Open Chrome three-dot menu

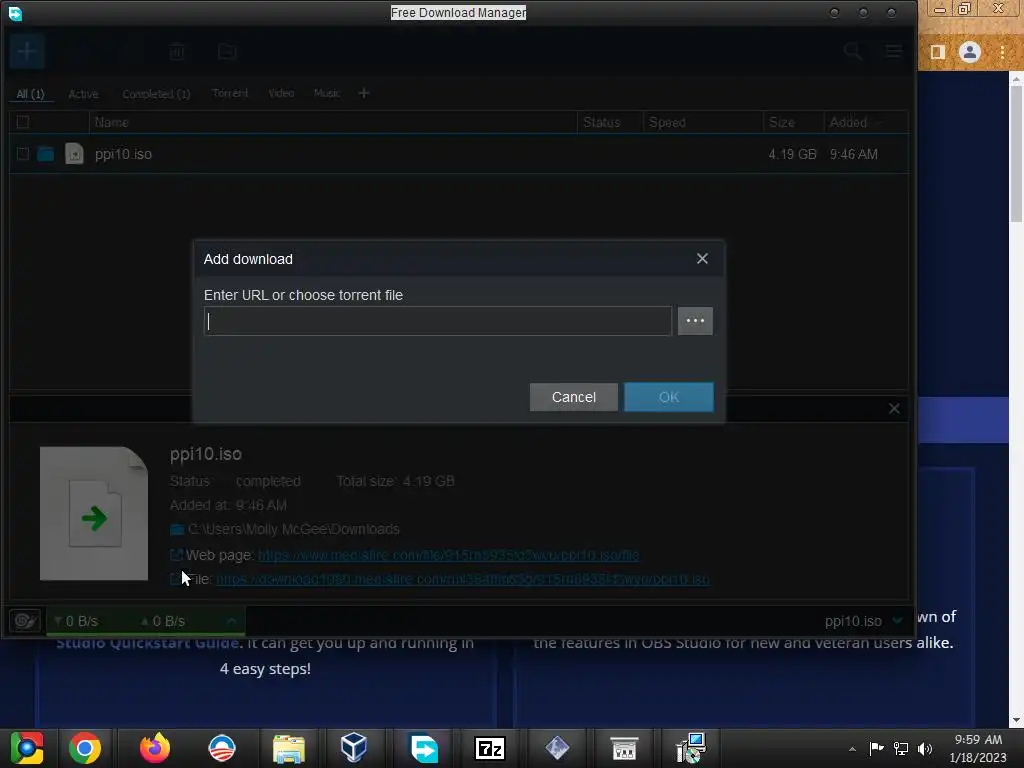click(1002, 52)
